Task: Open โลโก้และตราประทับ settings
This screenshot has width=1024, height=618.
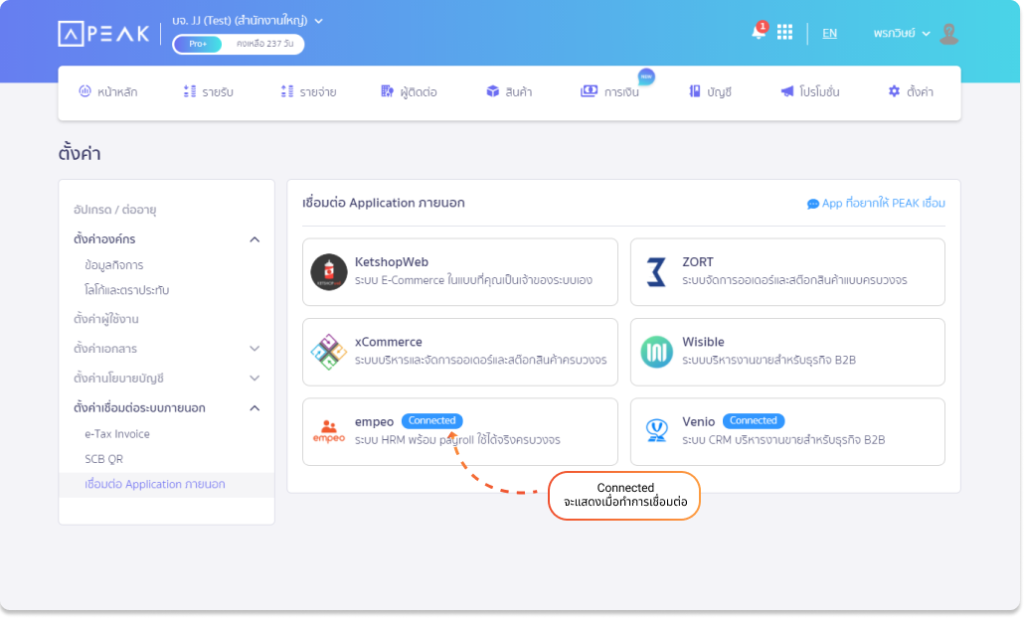Action: point(127,290)
